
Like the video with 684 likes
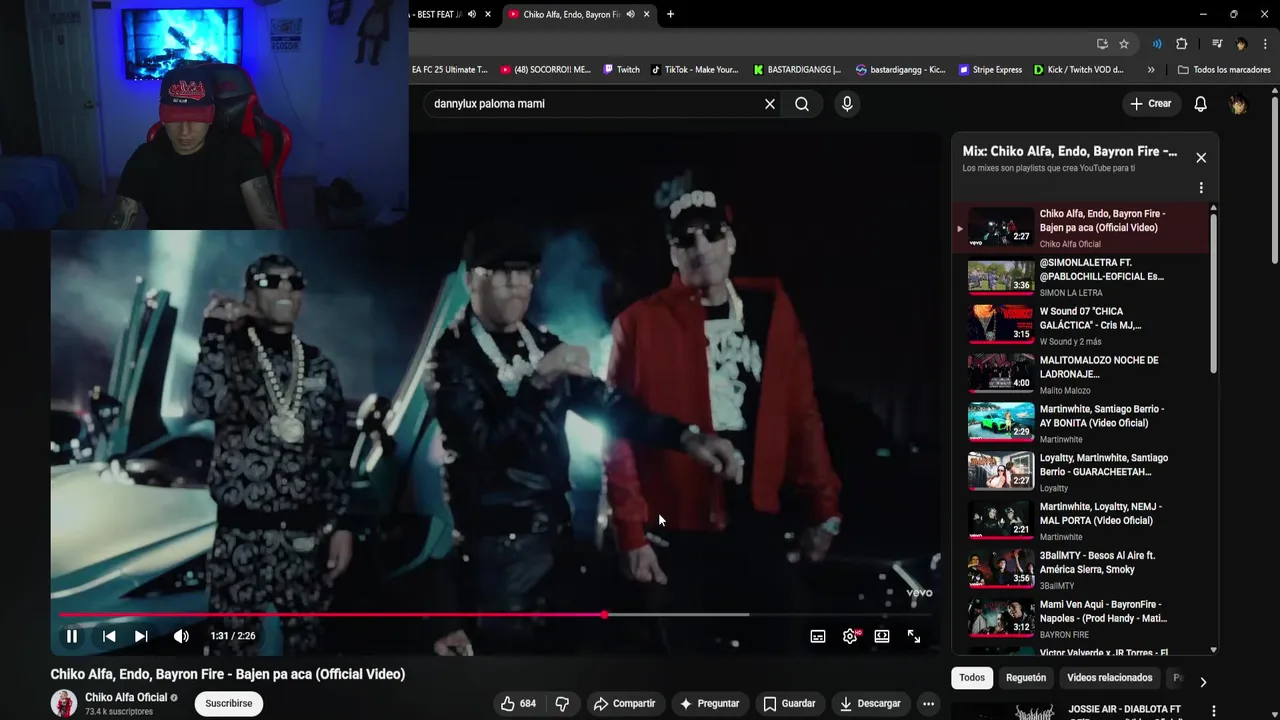[519, 704]
